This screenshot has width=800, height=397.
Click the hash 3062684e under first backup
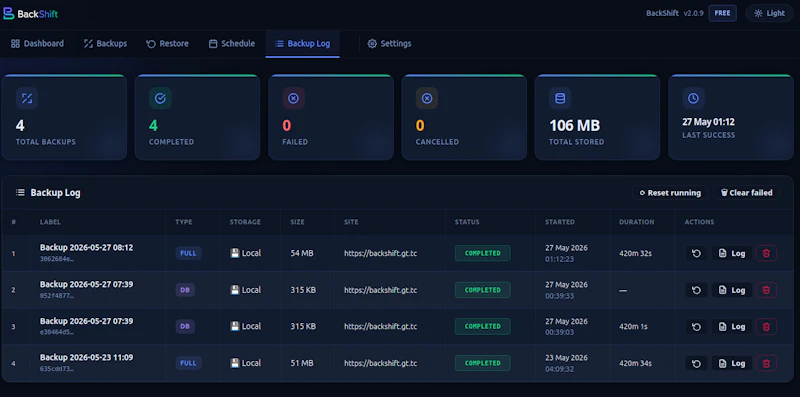pos(57,259)
